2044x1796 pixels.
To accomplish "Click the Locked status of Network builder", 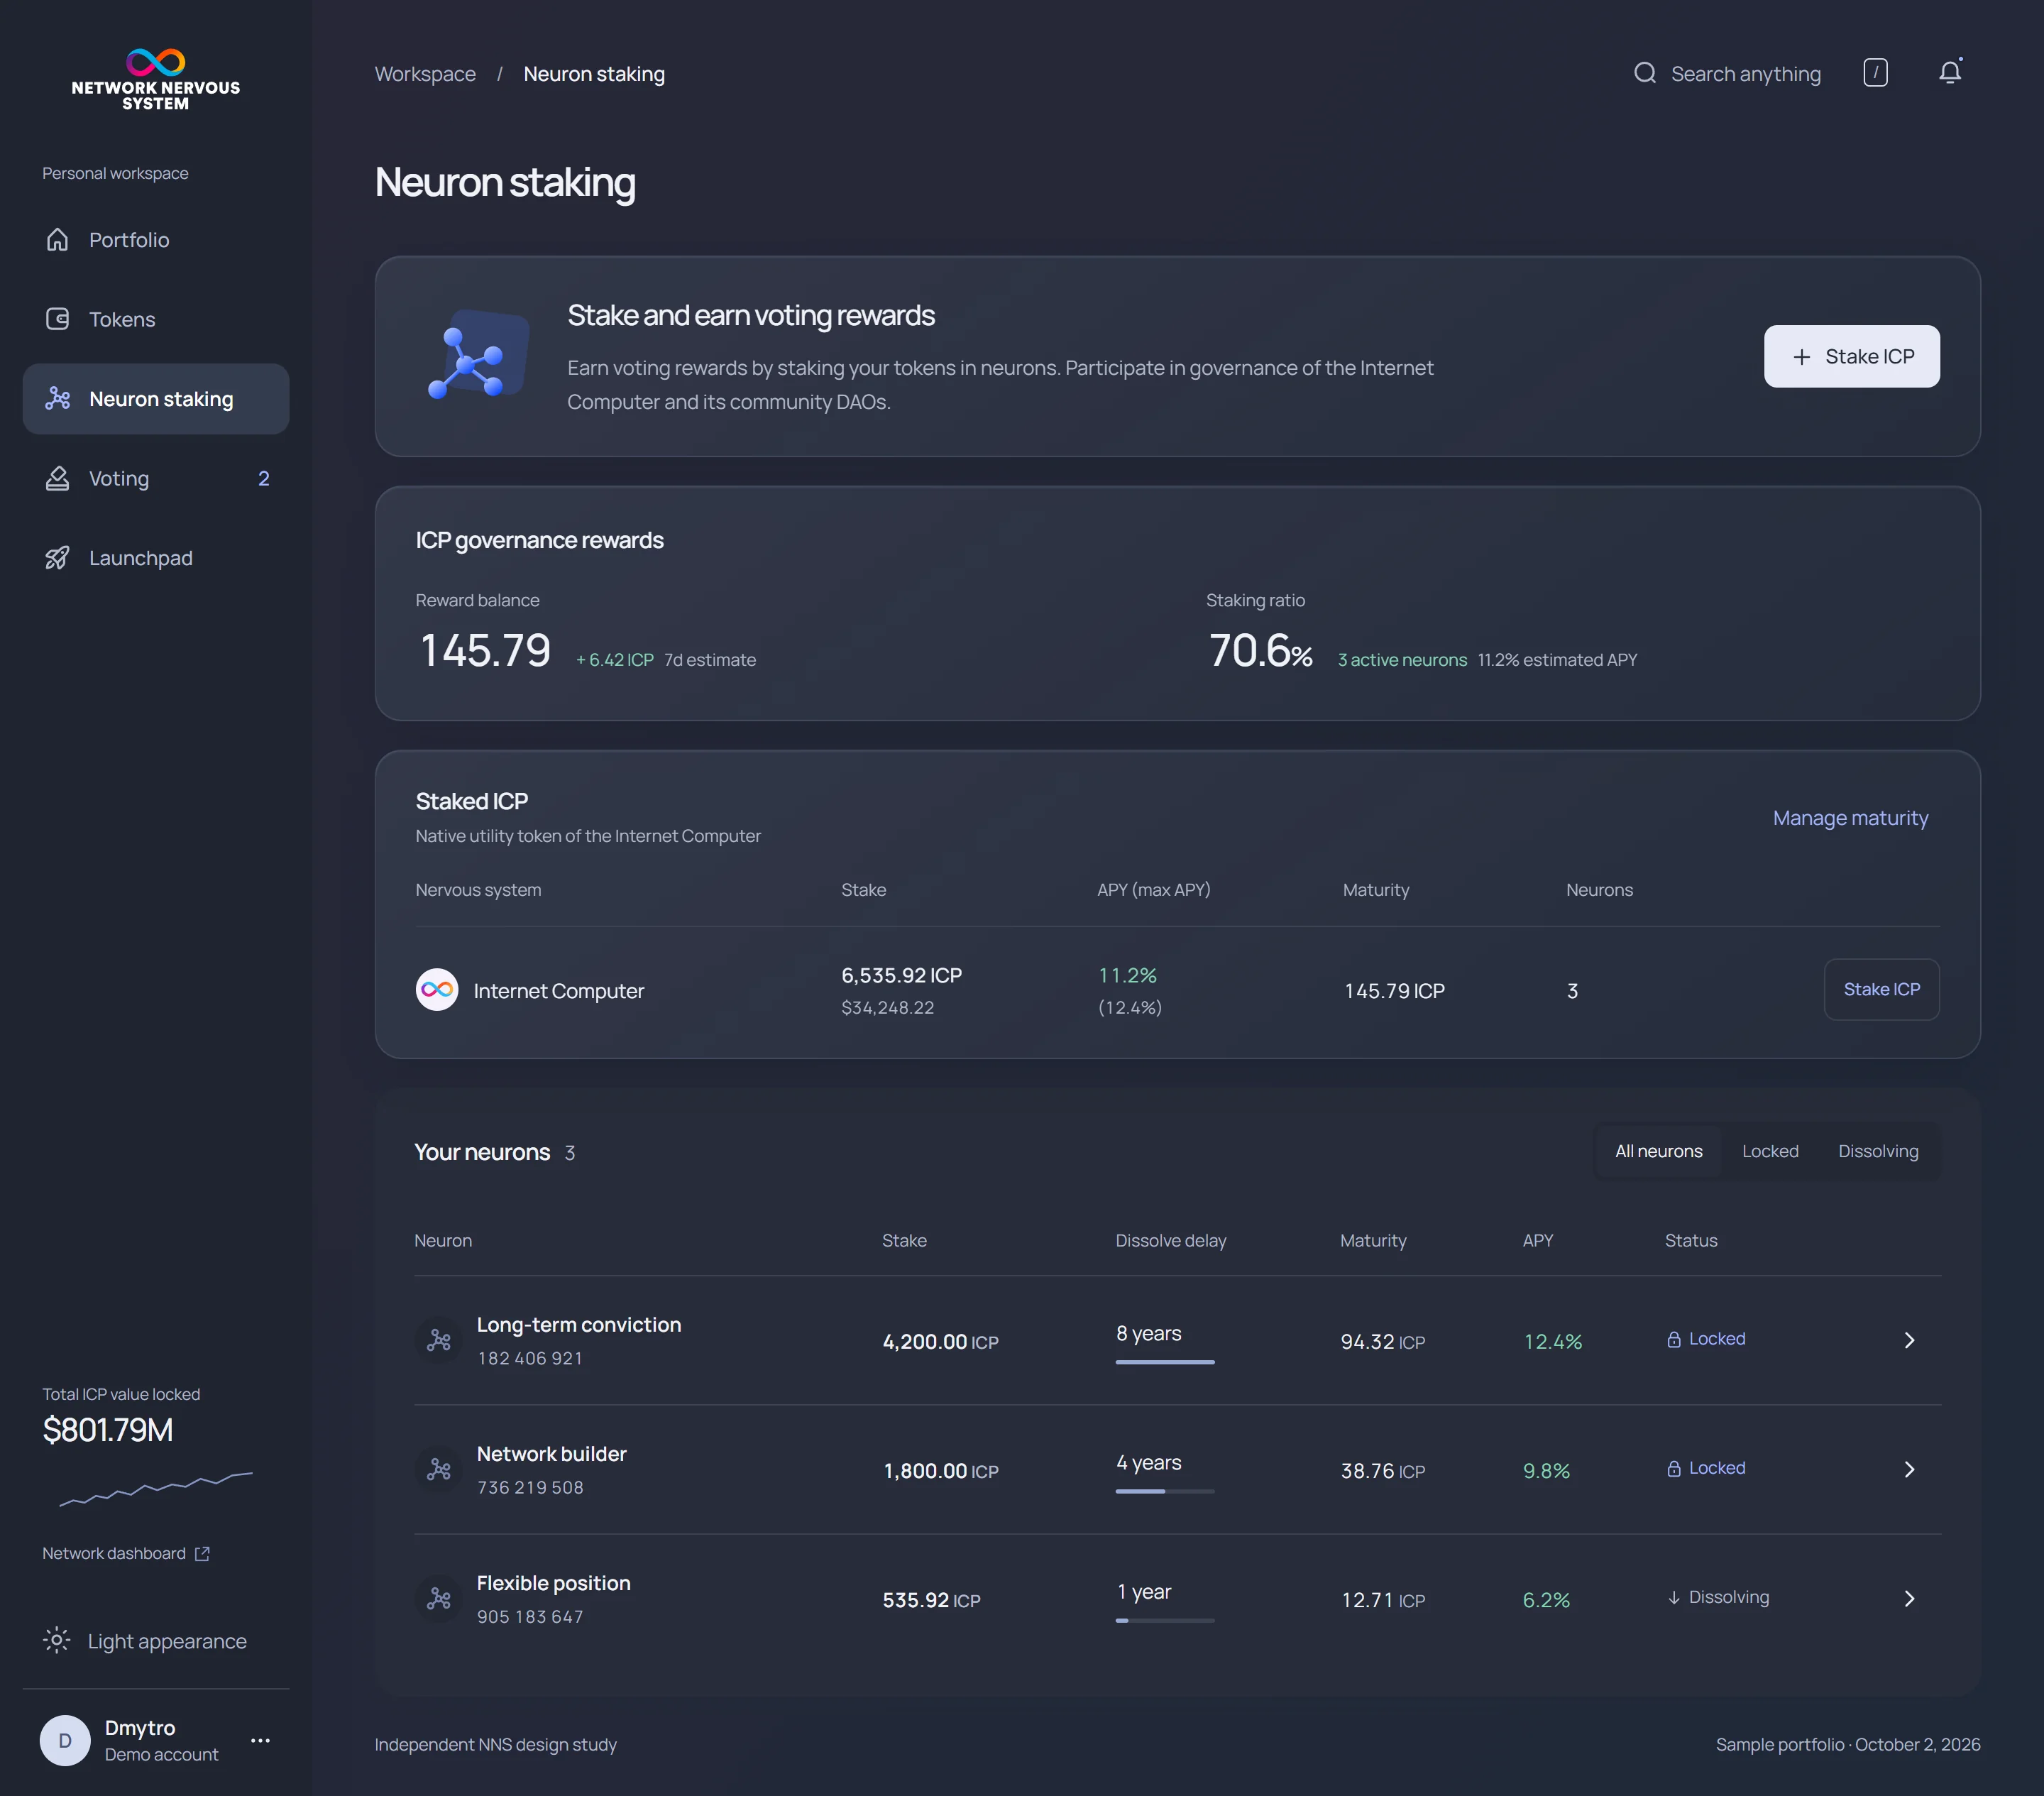I will [x=1706, y=1468].
